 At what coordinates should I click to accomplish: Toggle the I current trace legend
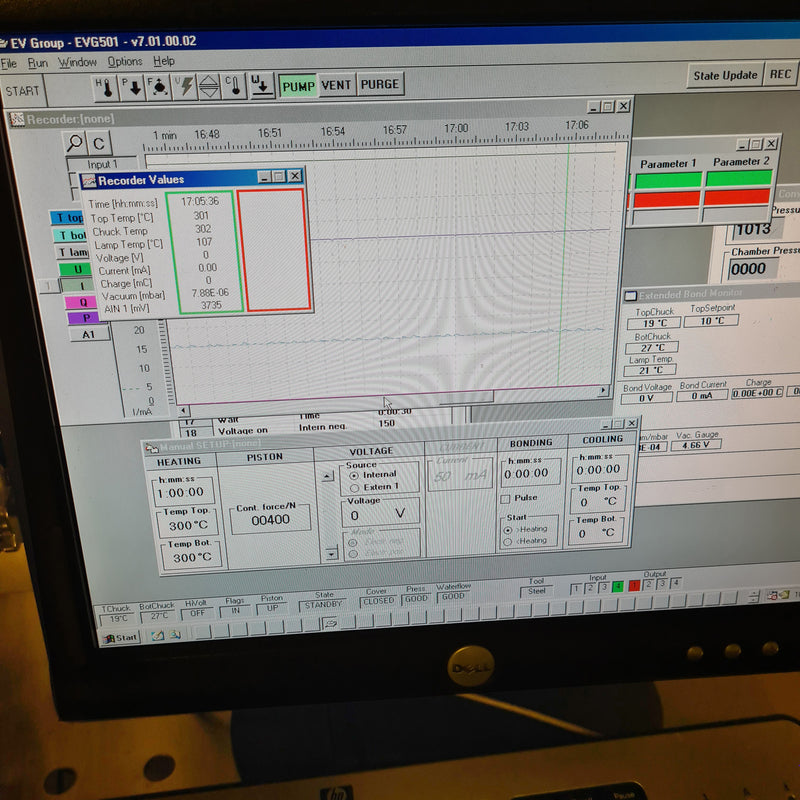click(x=78, y=286)
